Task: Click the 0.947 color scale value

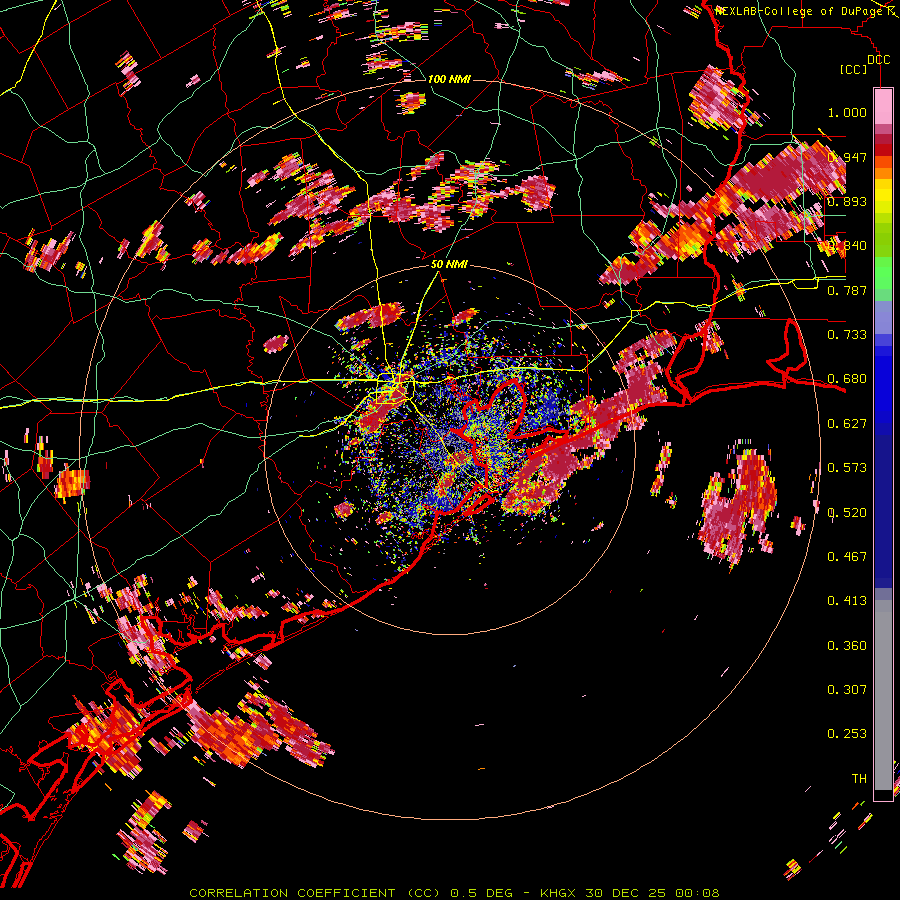Action: coord(847,157)
